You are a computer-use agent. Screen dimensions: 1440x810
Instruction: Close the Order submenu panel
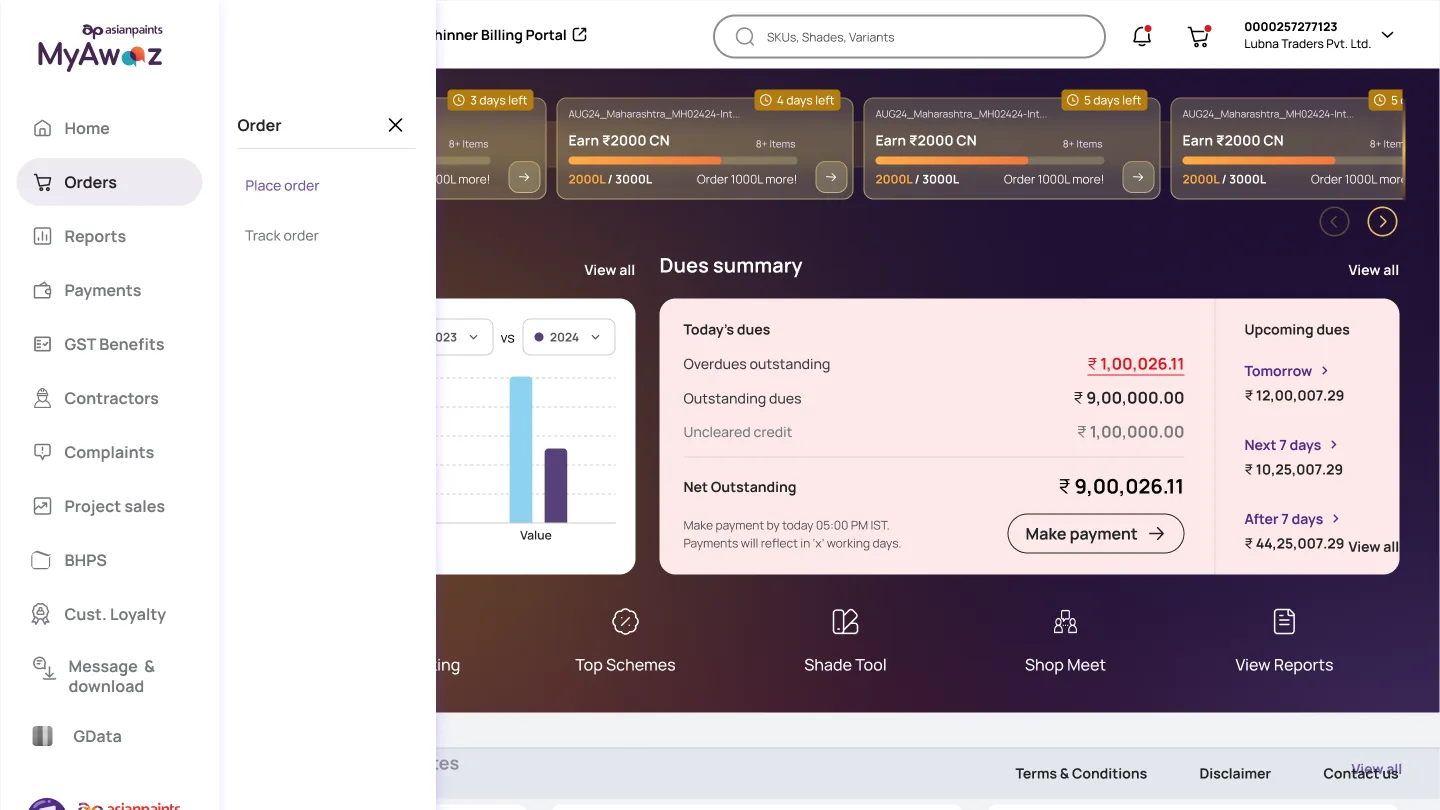(395, 125)
